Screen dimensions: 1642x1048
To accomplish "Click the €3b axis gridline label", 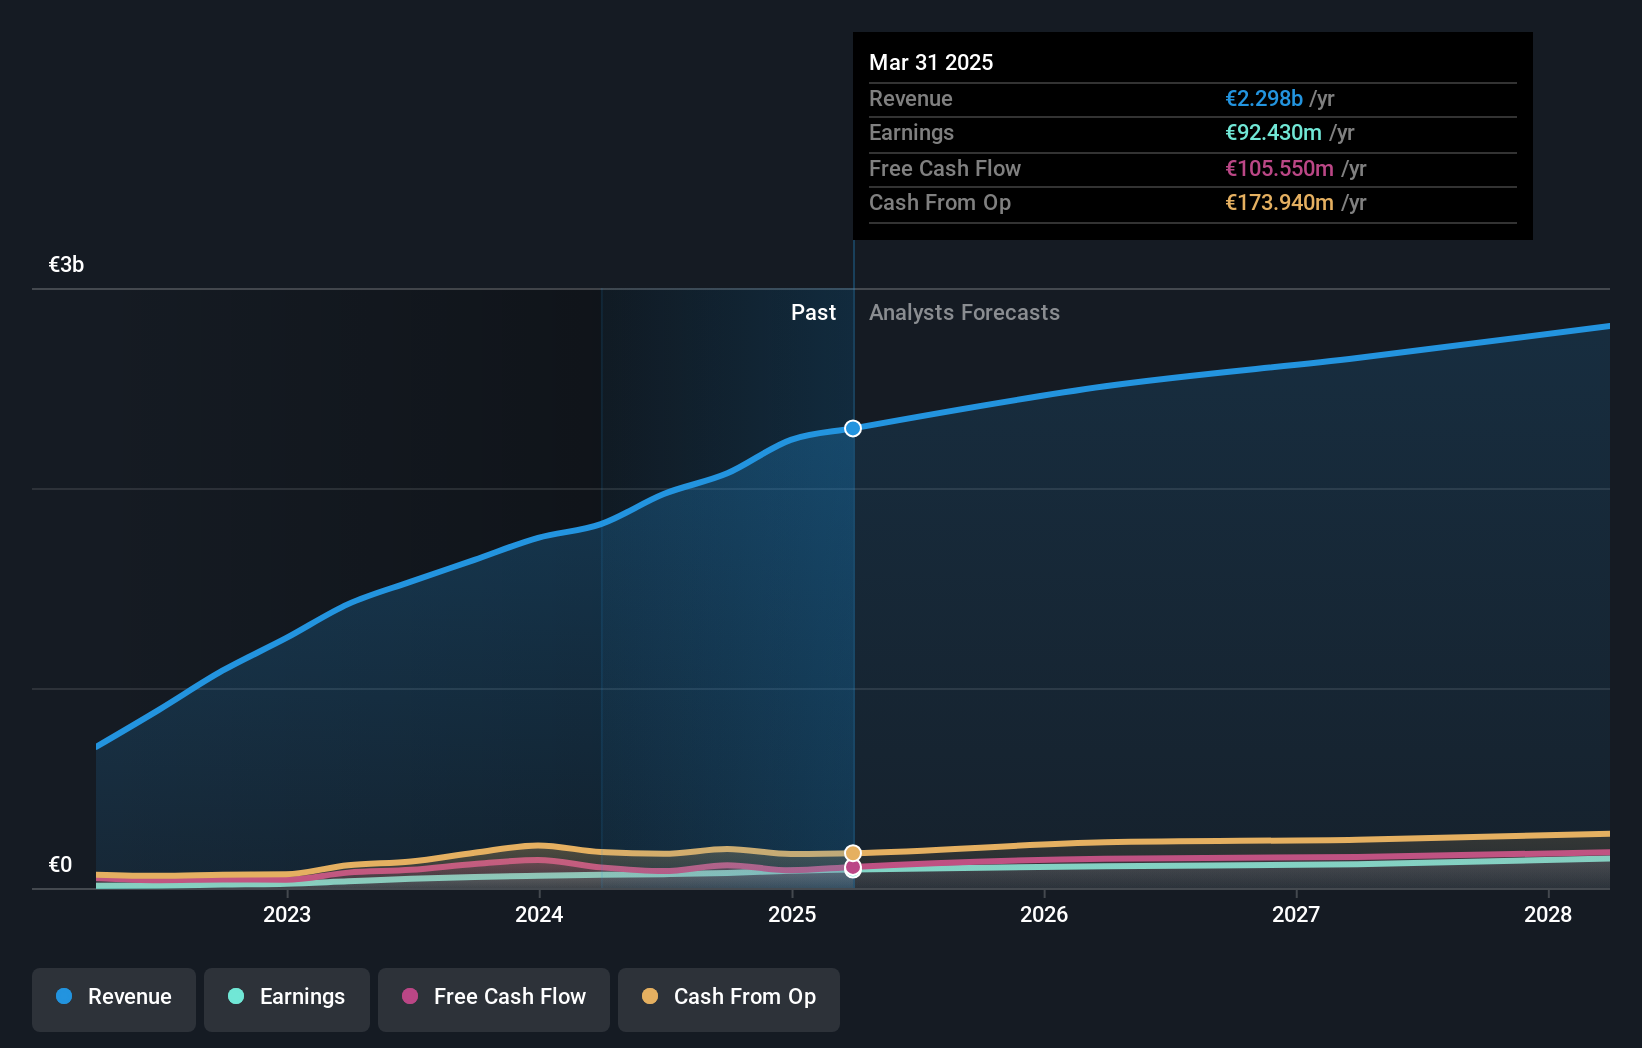I will click(x=64, y=264).
